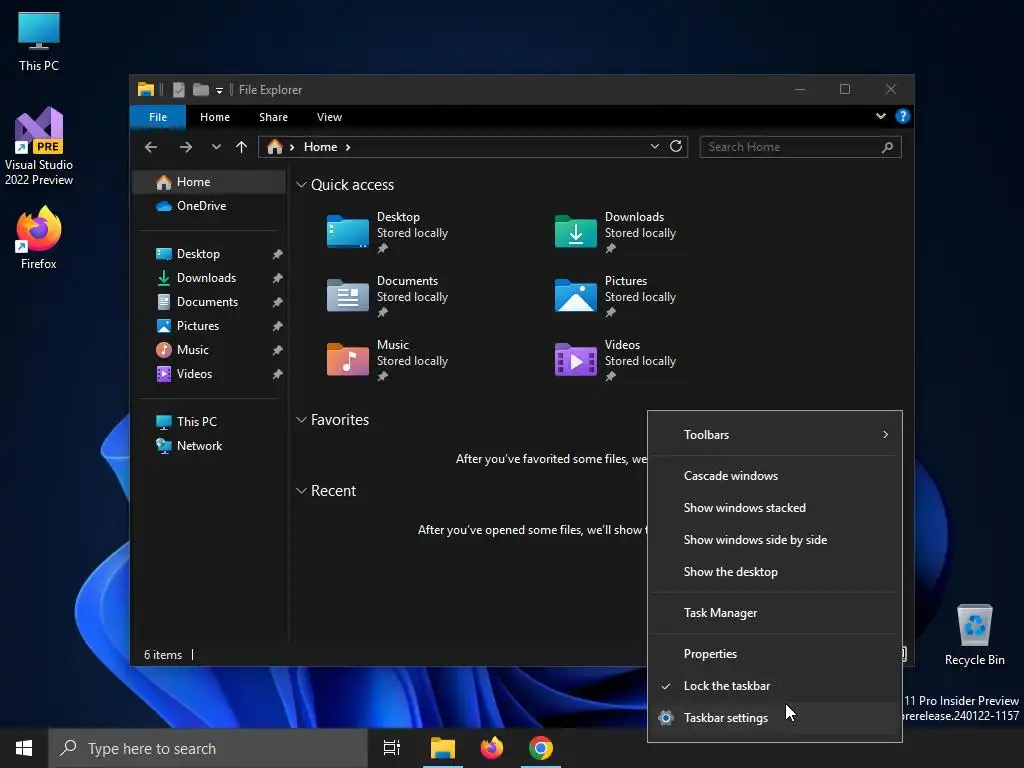Select Videos in the navigation pane

209,374
